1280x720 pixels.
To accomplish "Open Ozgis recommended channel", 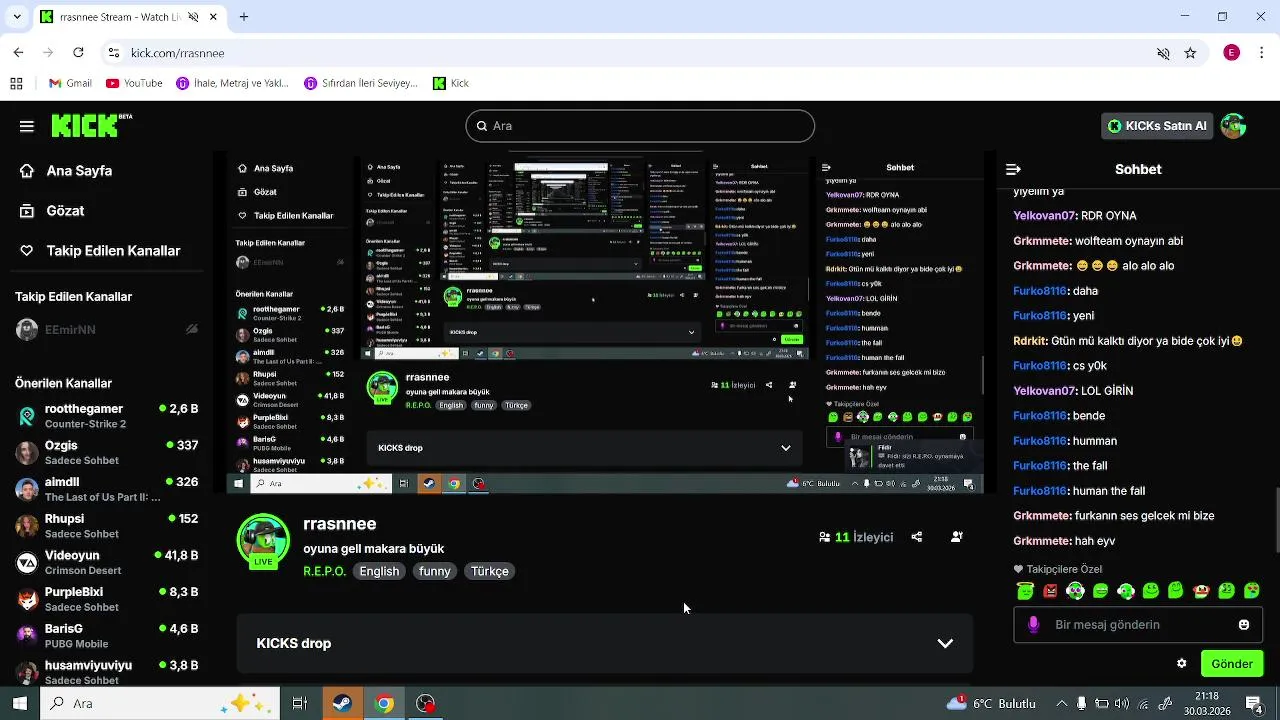I will pos(107,452).
